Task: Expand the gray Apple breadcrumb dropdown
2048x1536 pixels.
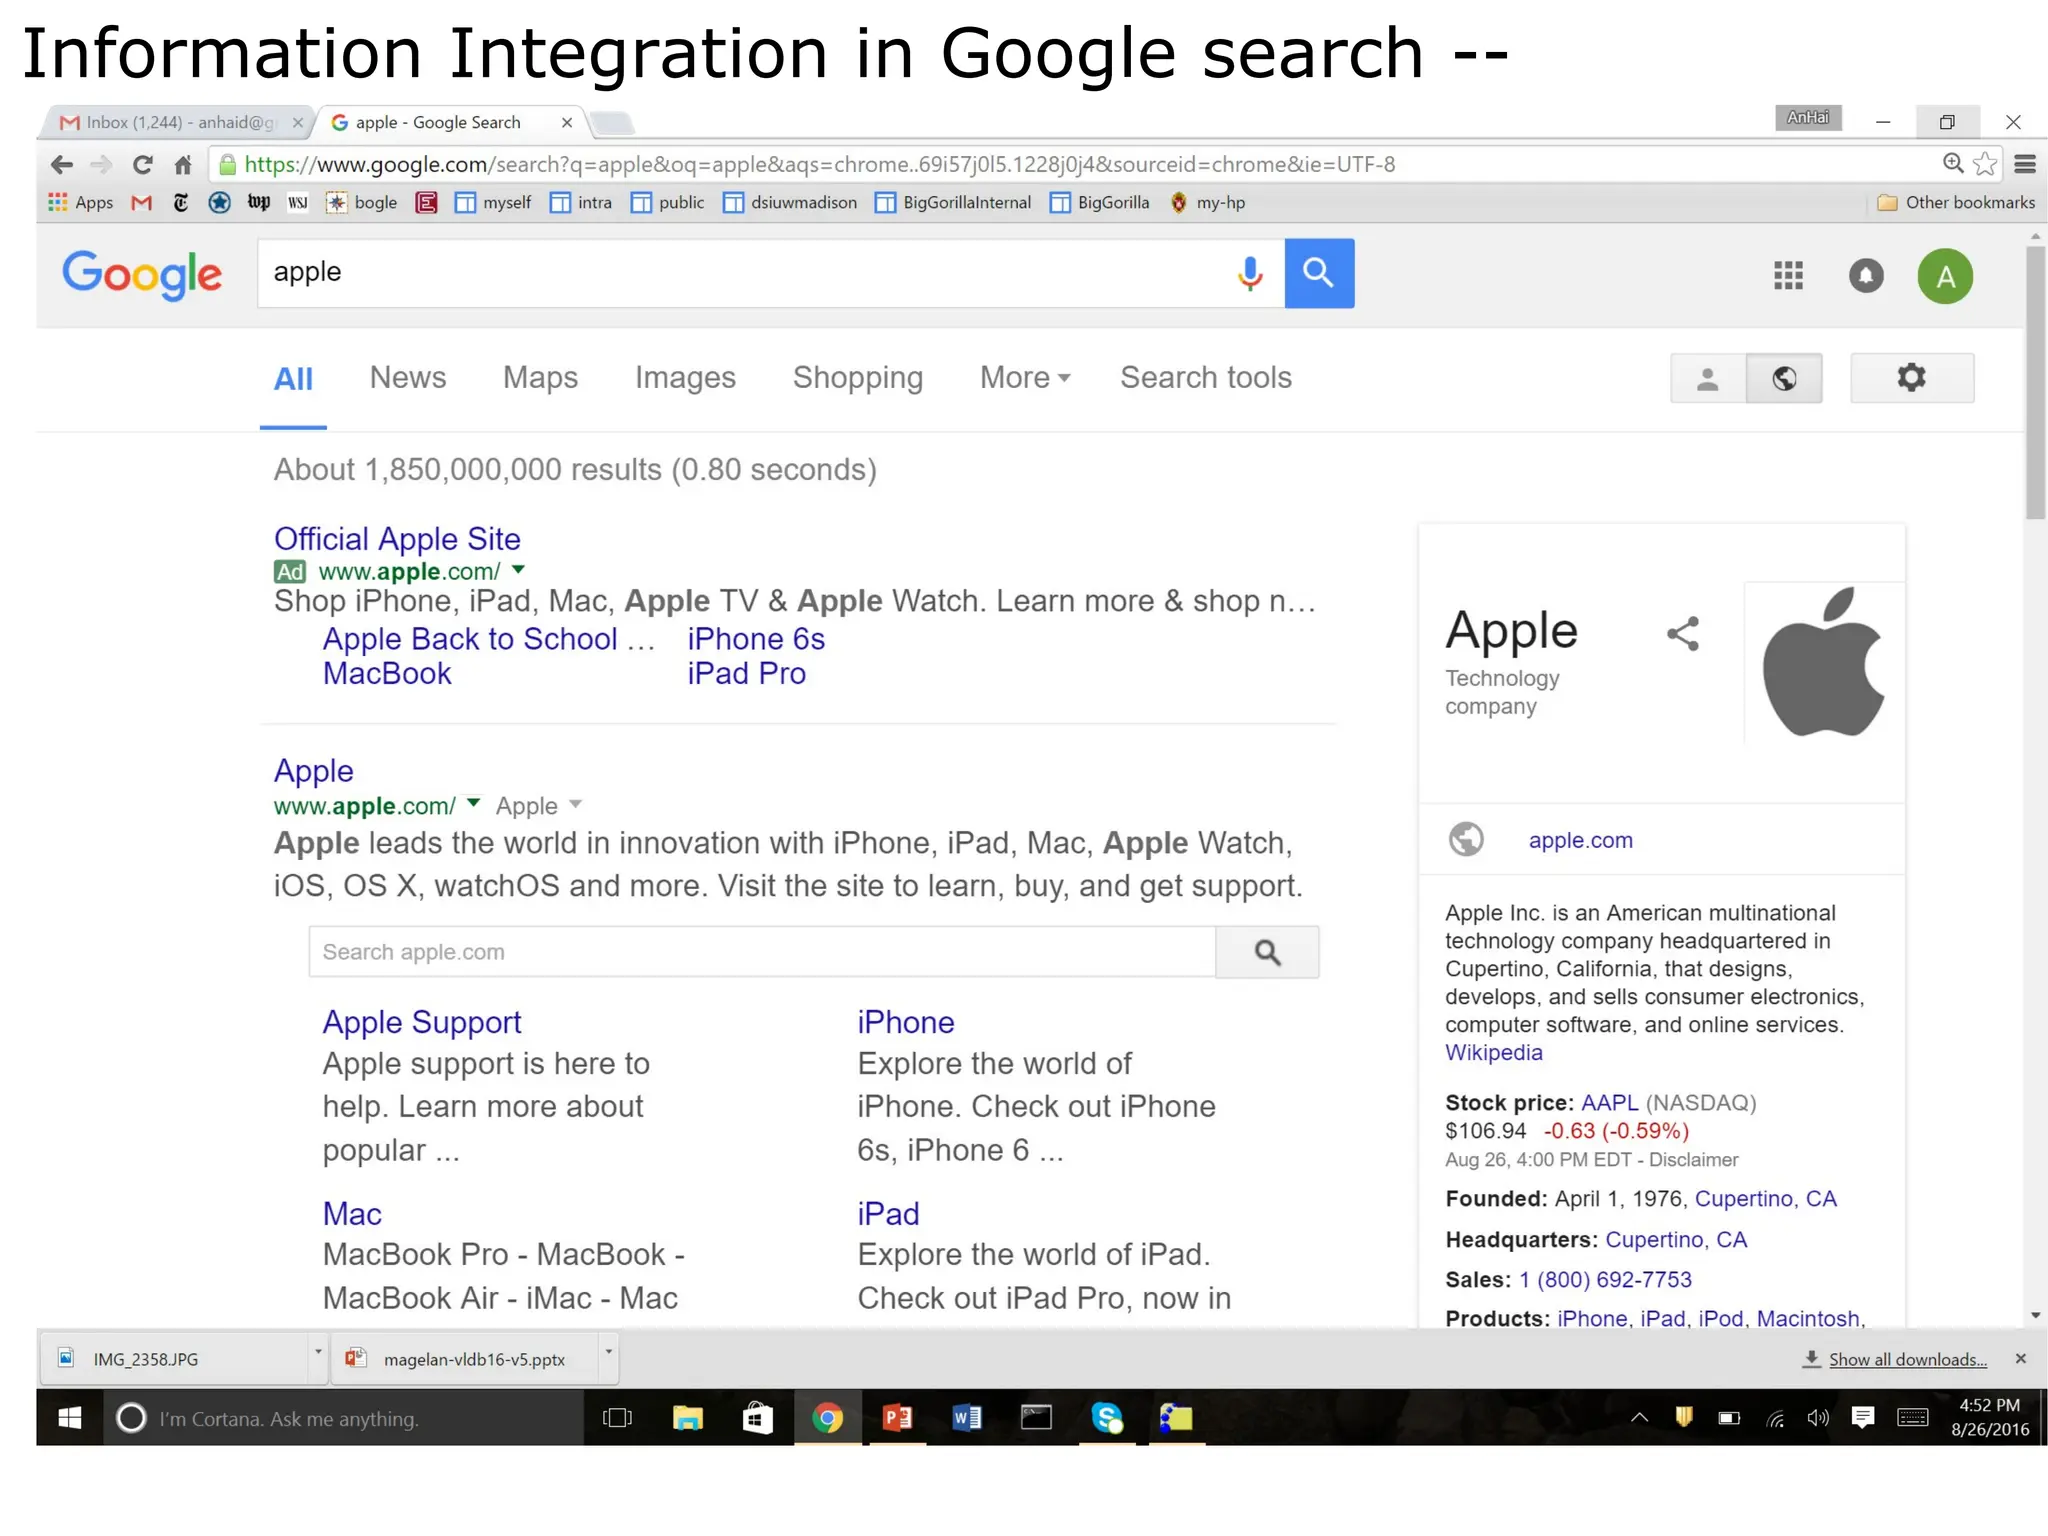Action: point(575,804)
